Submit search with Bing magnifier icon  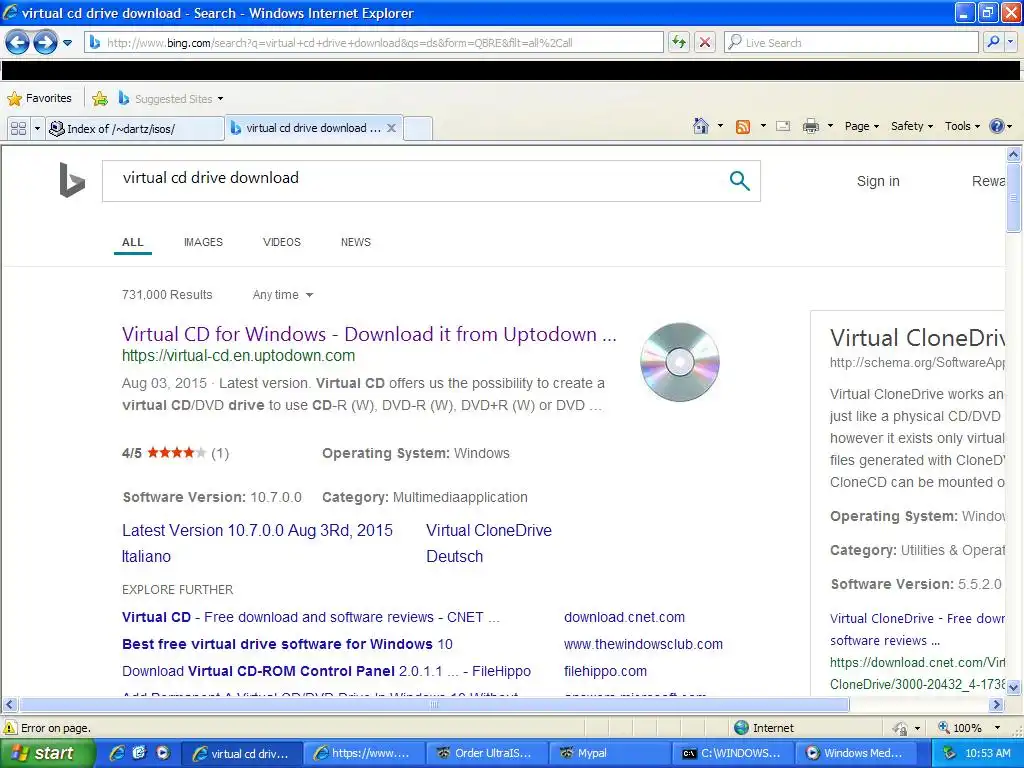point(739,181)
